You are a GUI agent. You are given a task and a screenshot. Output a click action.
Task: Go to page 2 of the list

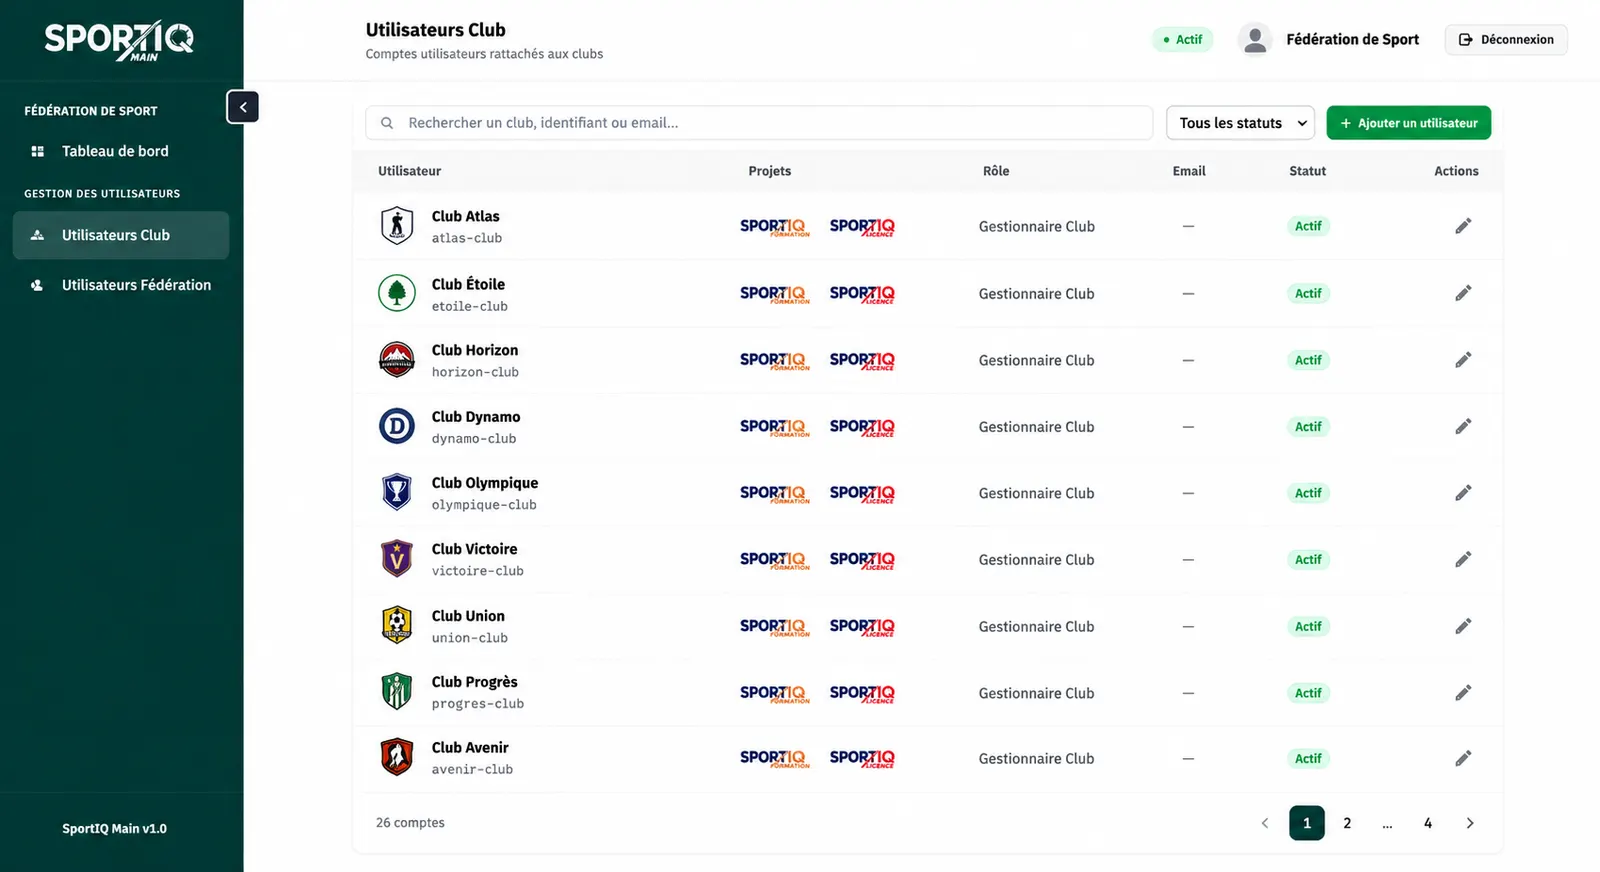point(1347,823)
